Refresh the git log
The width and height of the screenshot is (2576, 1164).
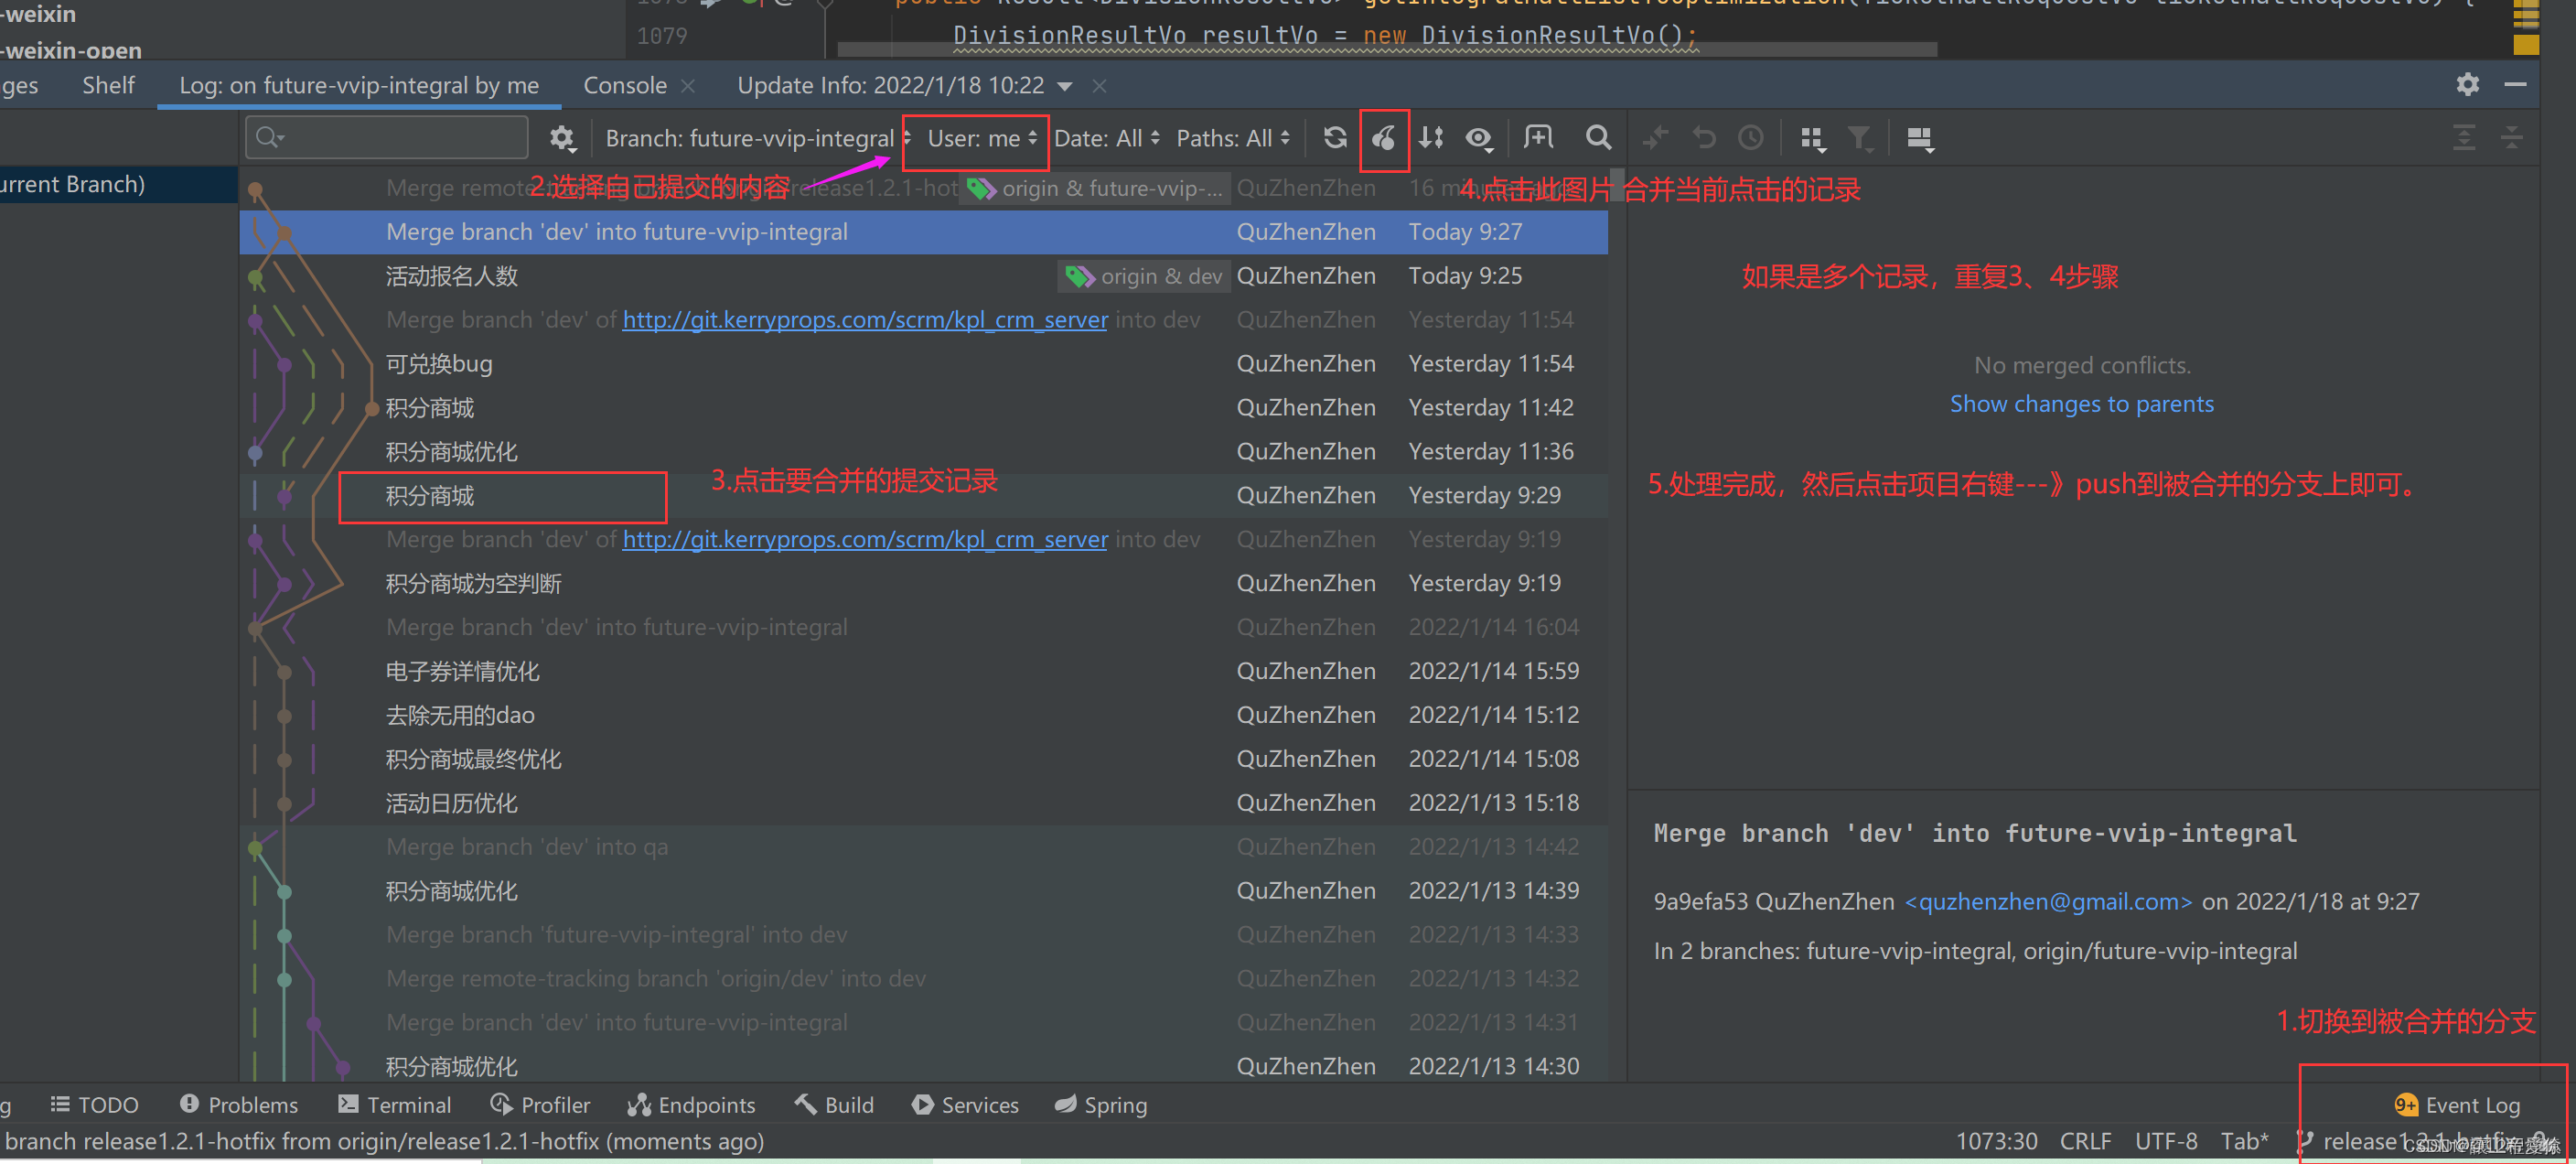coord(1334,138)
